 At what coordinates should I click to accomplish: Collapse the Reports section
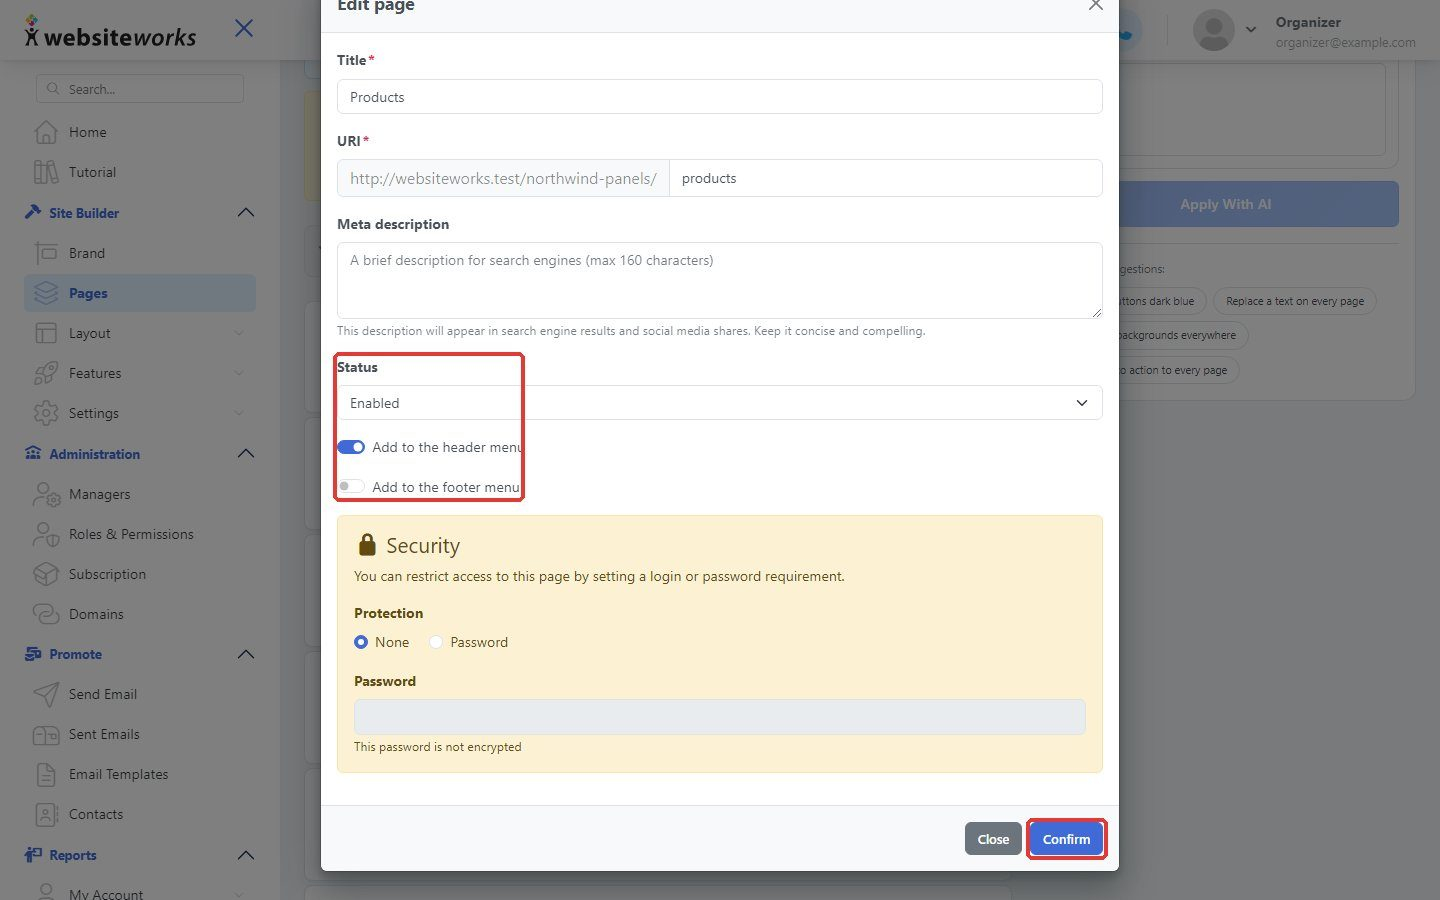coord(246,855)
